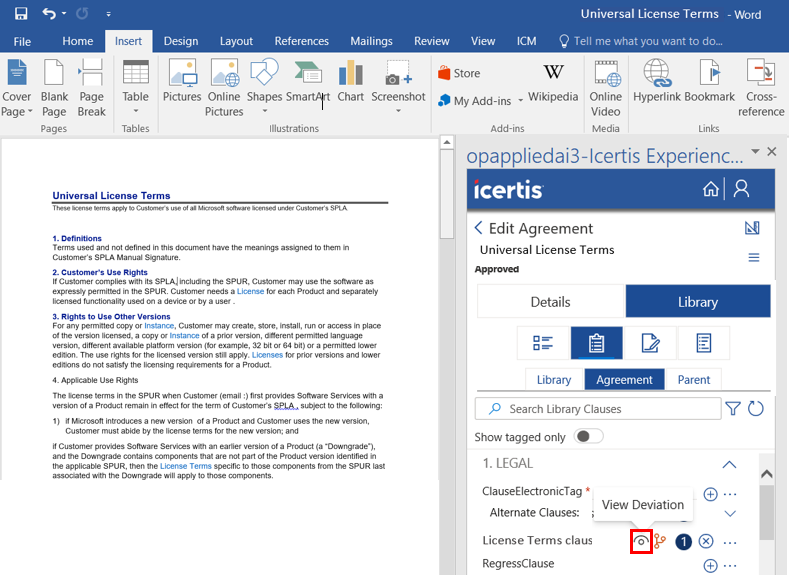Add the RegressClause with plus icon

(x=710, y=565)
